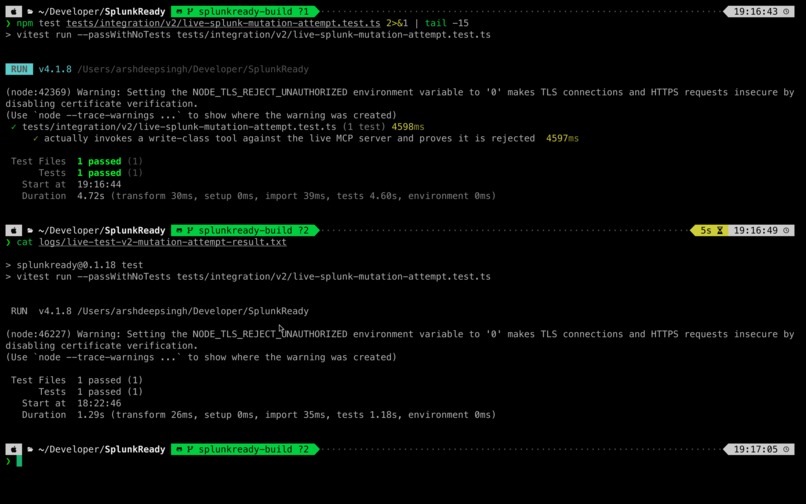Click the git branch icon in the splunkready-build ?1 segment
Viewport: 806px width, 504px height.
(190, 11)
